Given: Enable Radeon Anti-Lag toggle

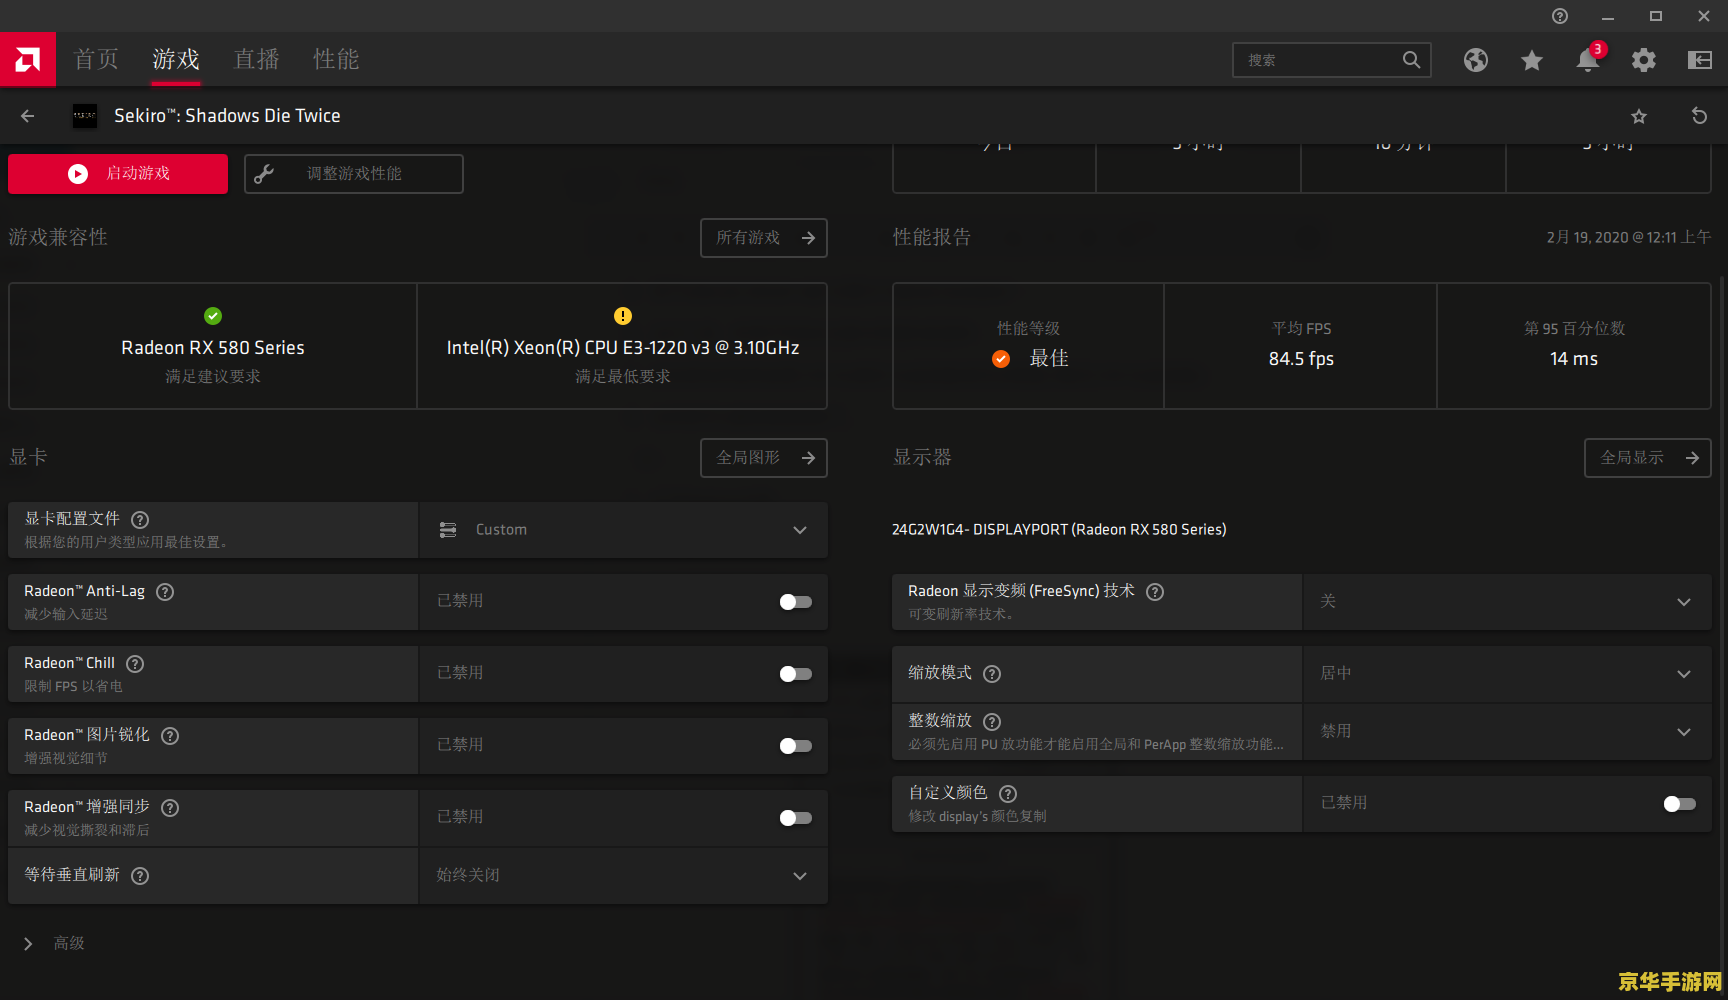Looking at the screenshot, I should click(x=796, y=602).
